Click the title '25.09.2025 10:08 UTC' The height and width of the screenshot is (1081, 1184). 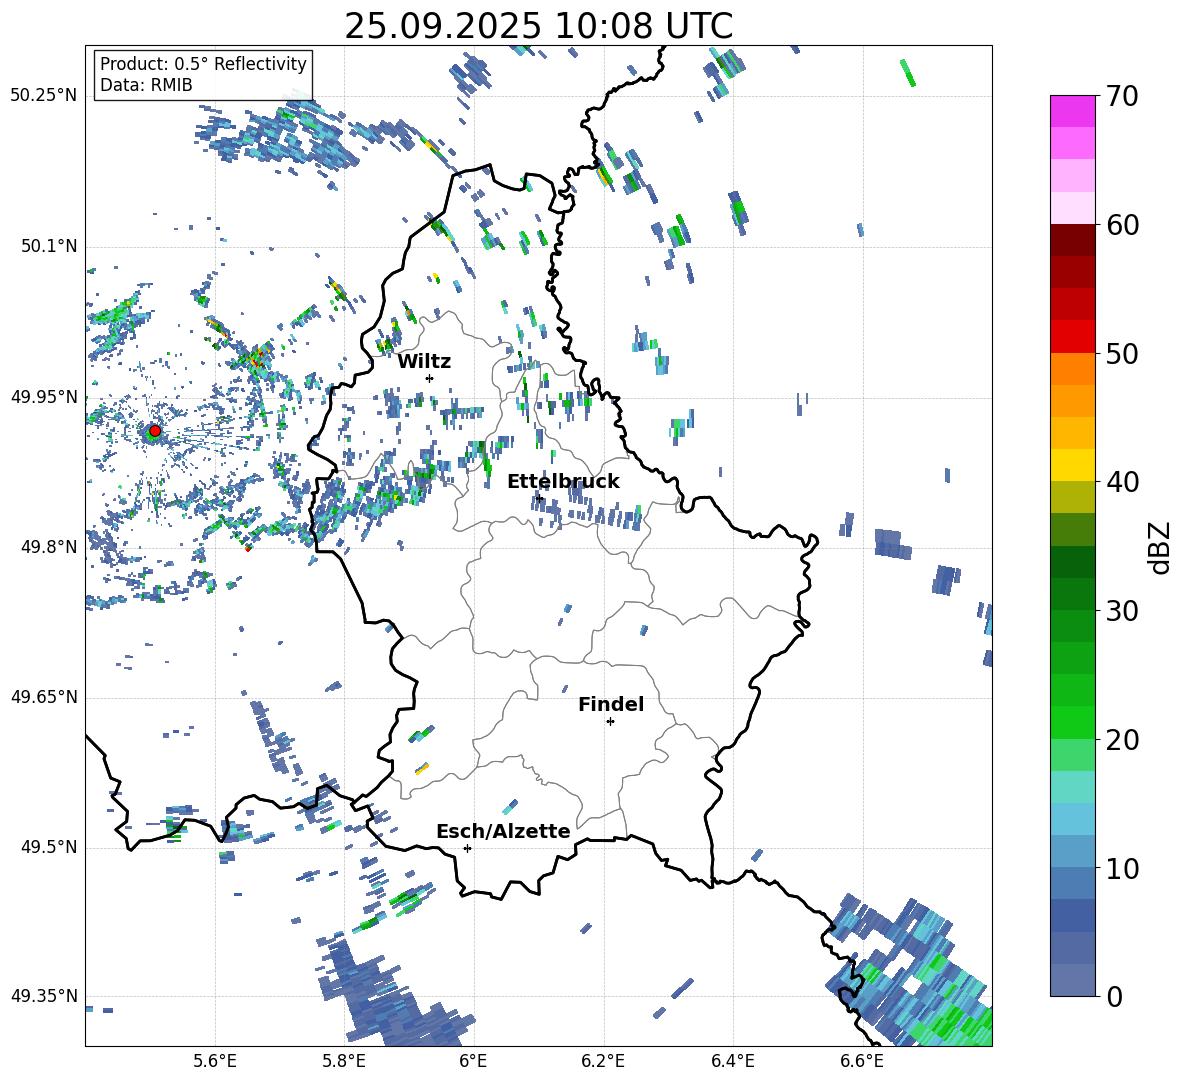pos(538,26)
